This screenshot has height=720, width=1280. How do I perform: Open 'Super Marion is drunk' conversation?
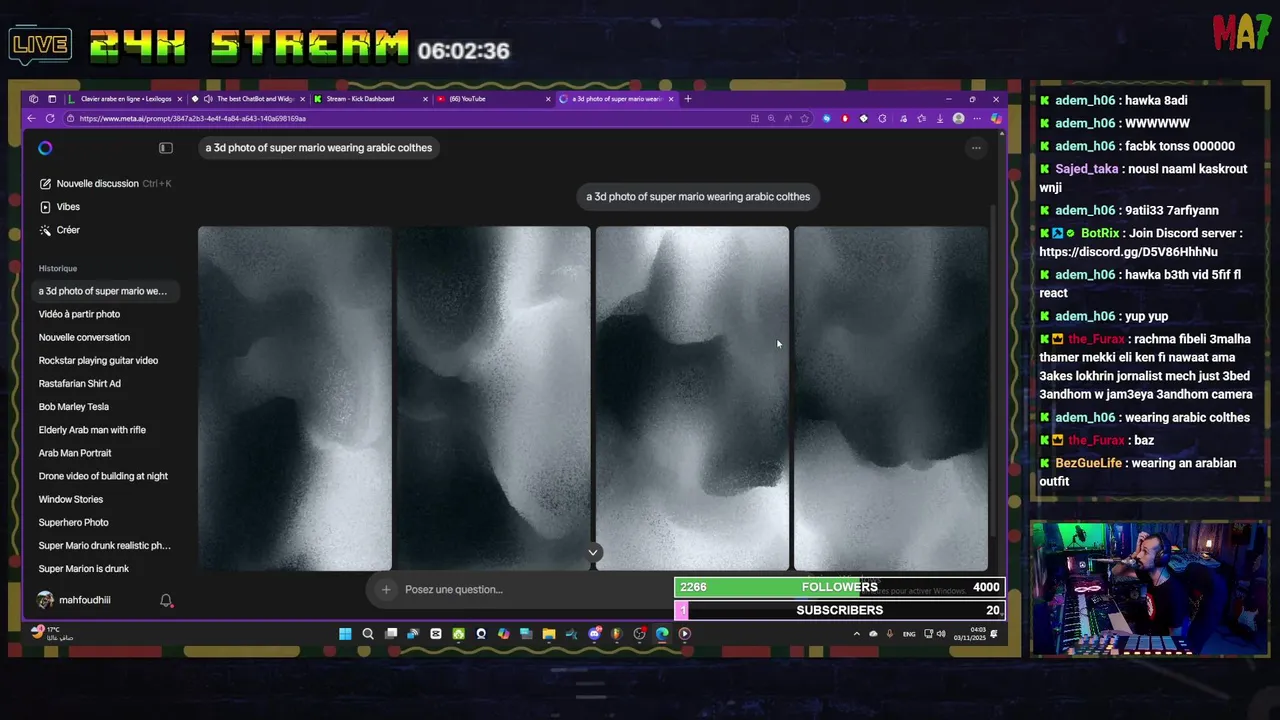click(83, 569)
